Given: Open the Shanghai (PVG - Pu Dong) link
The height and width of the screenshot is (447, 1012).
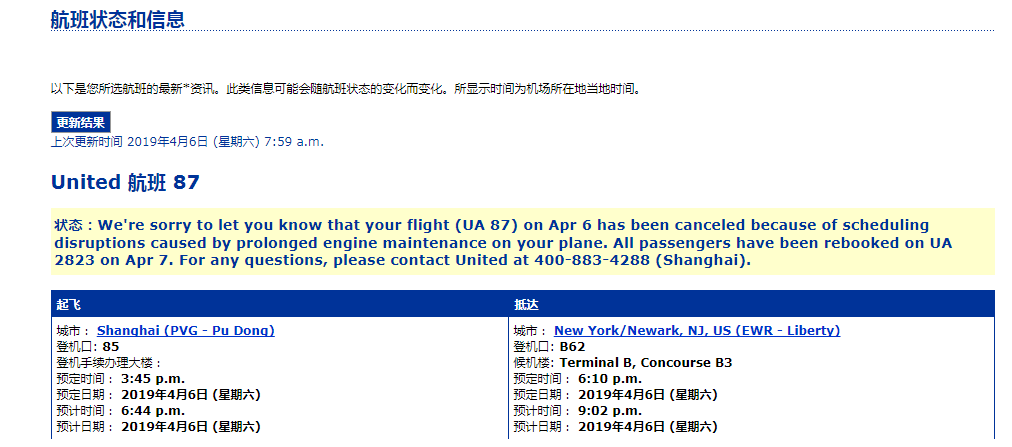Looking at the screenshot, I should (186, 331).
